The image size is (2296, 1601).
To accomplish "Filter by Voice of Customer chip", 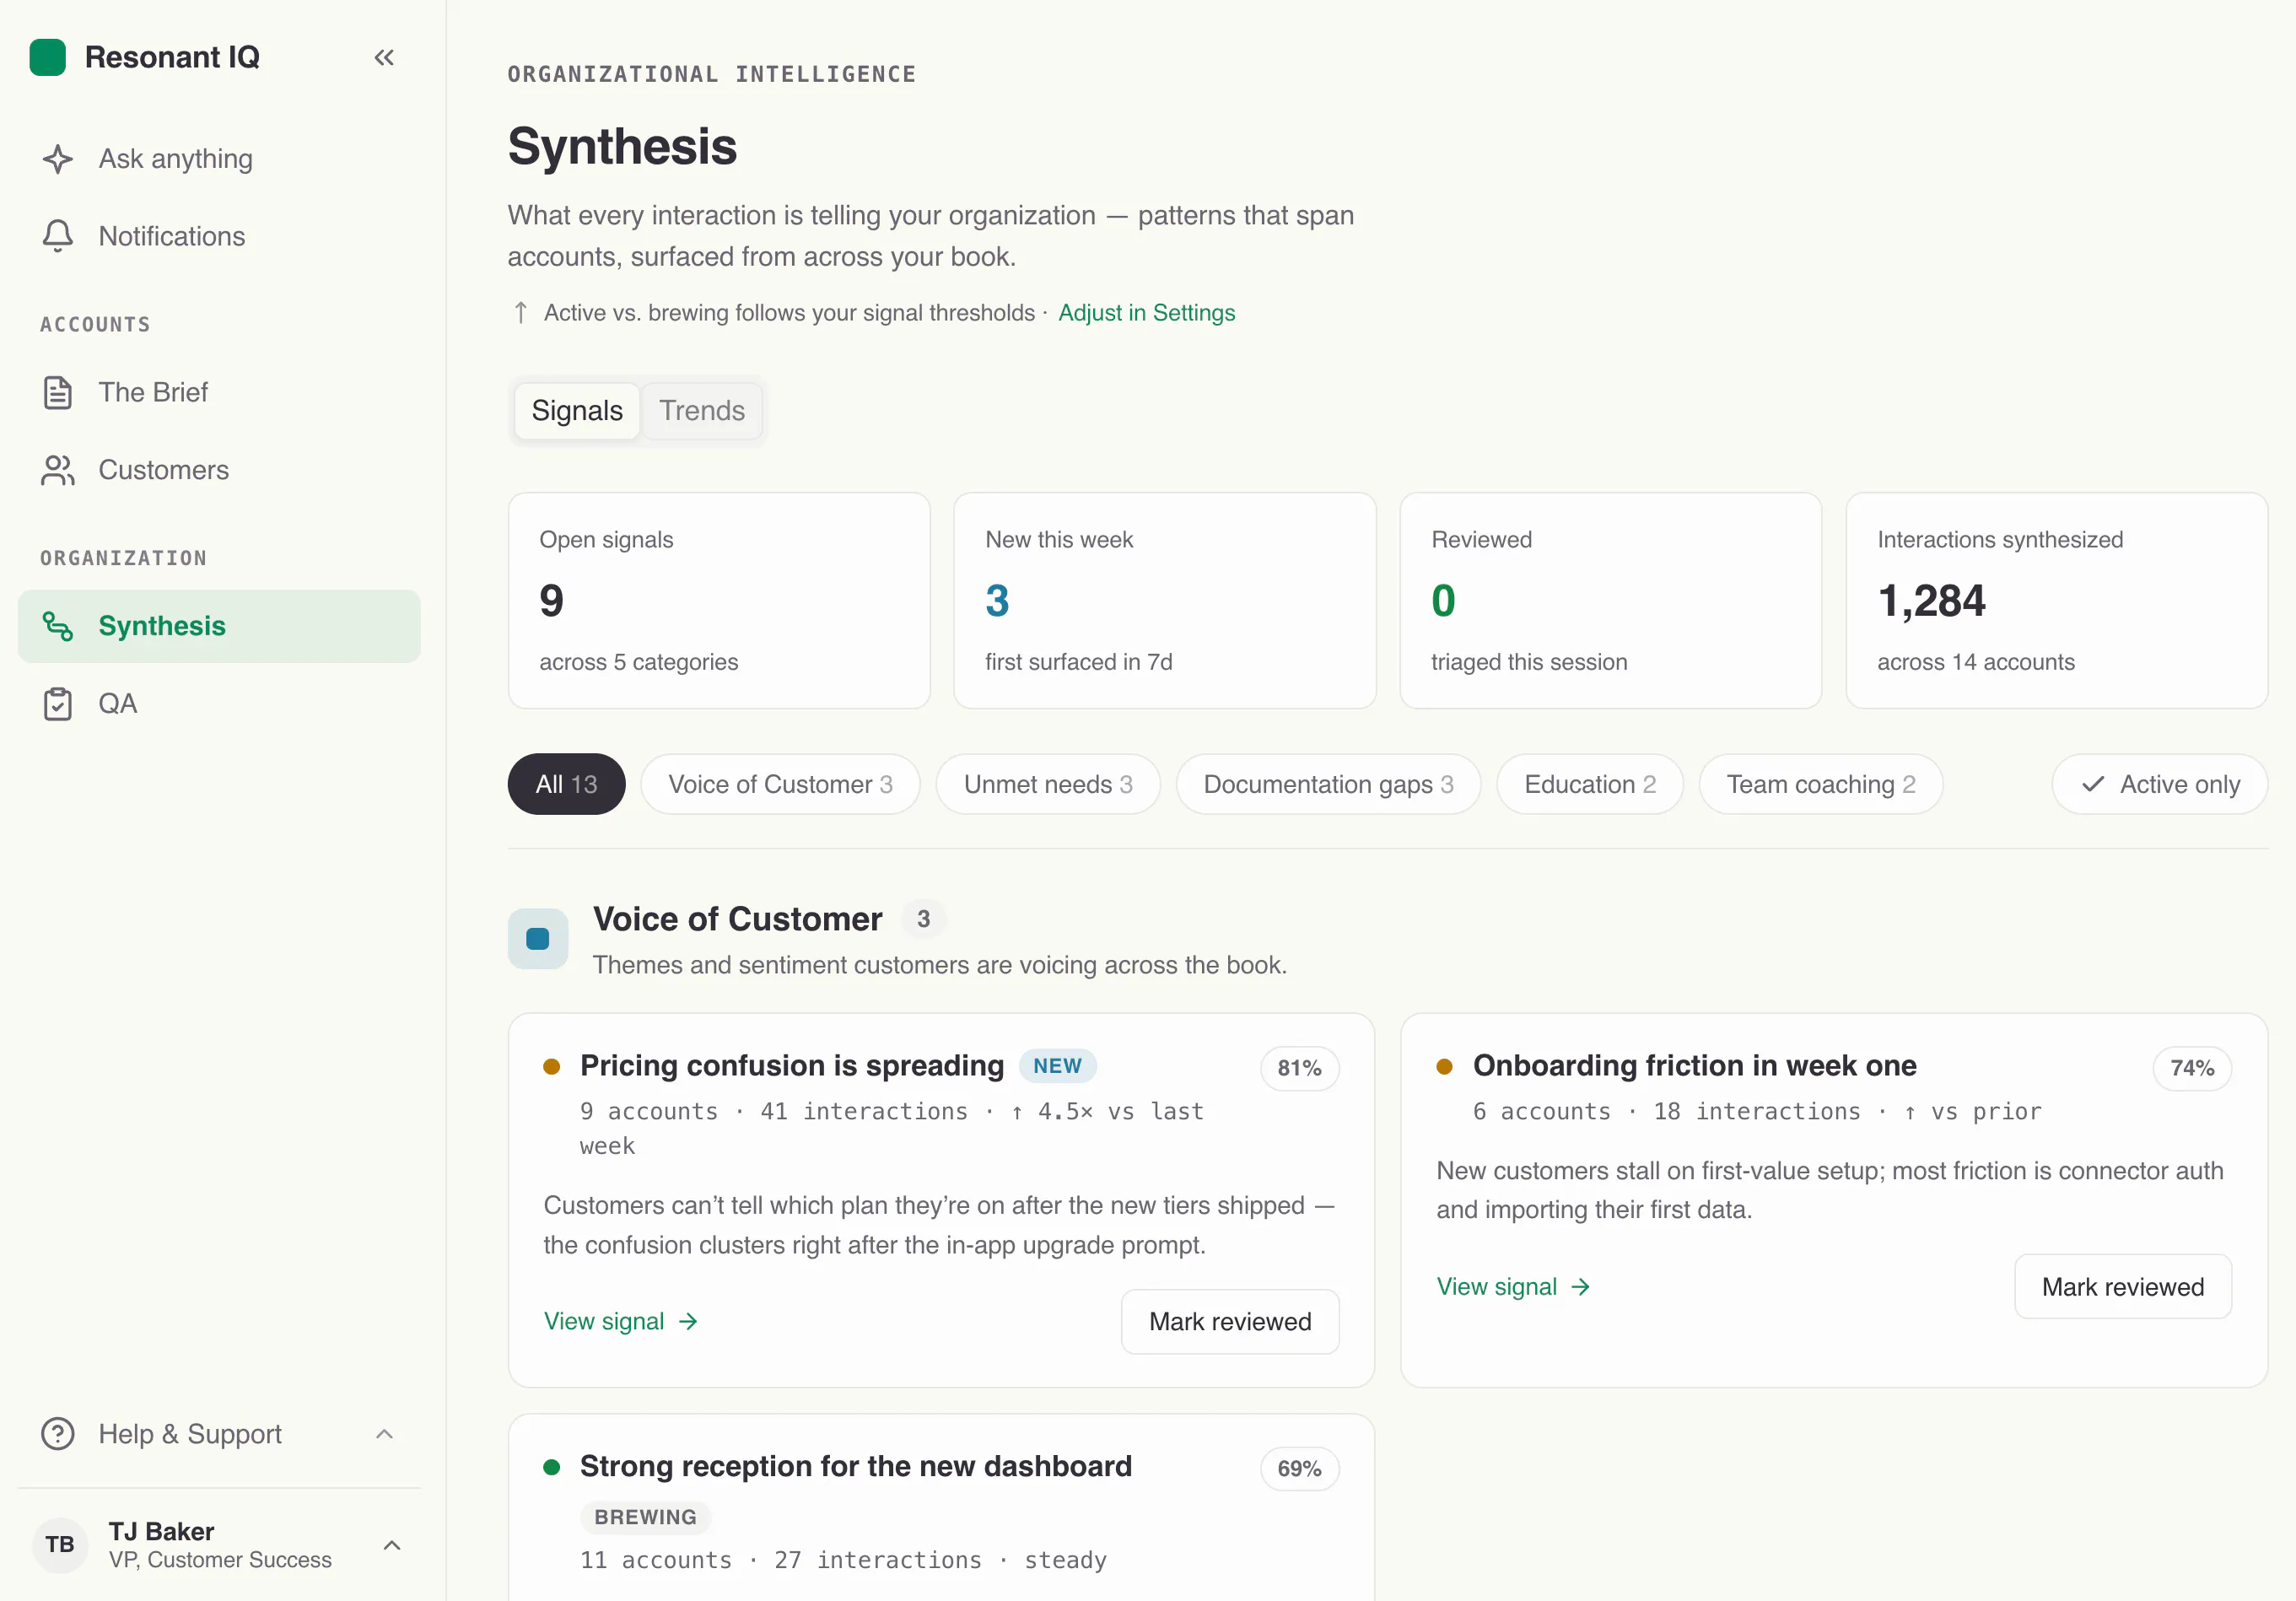I will (780, 784).
